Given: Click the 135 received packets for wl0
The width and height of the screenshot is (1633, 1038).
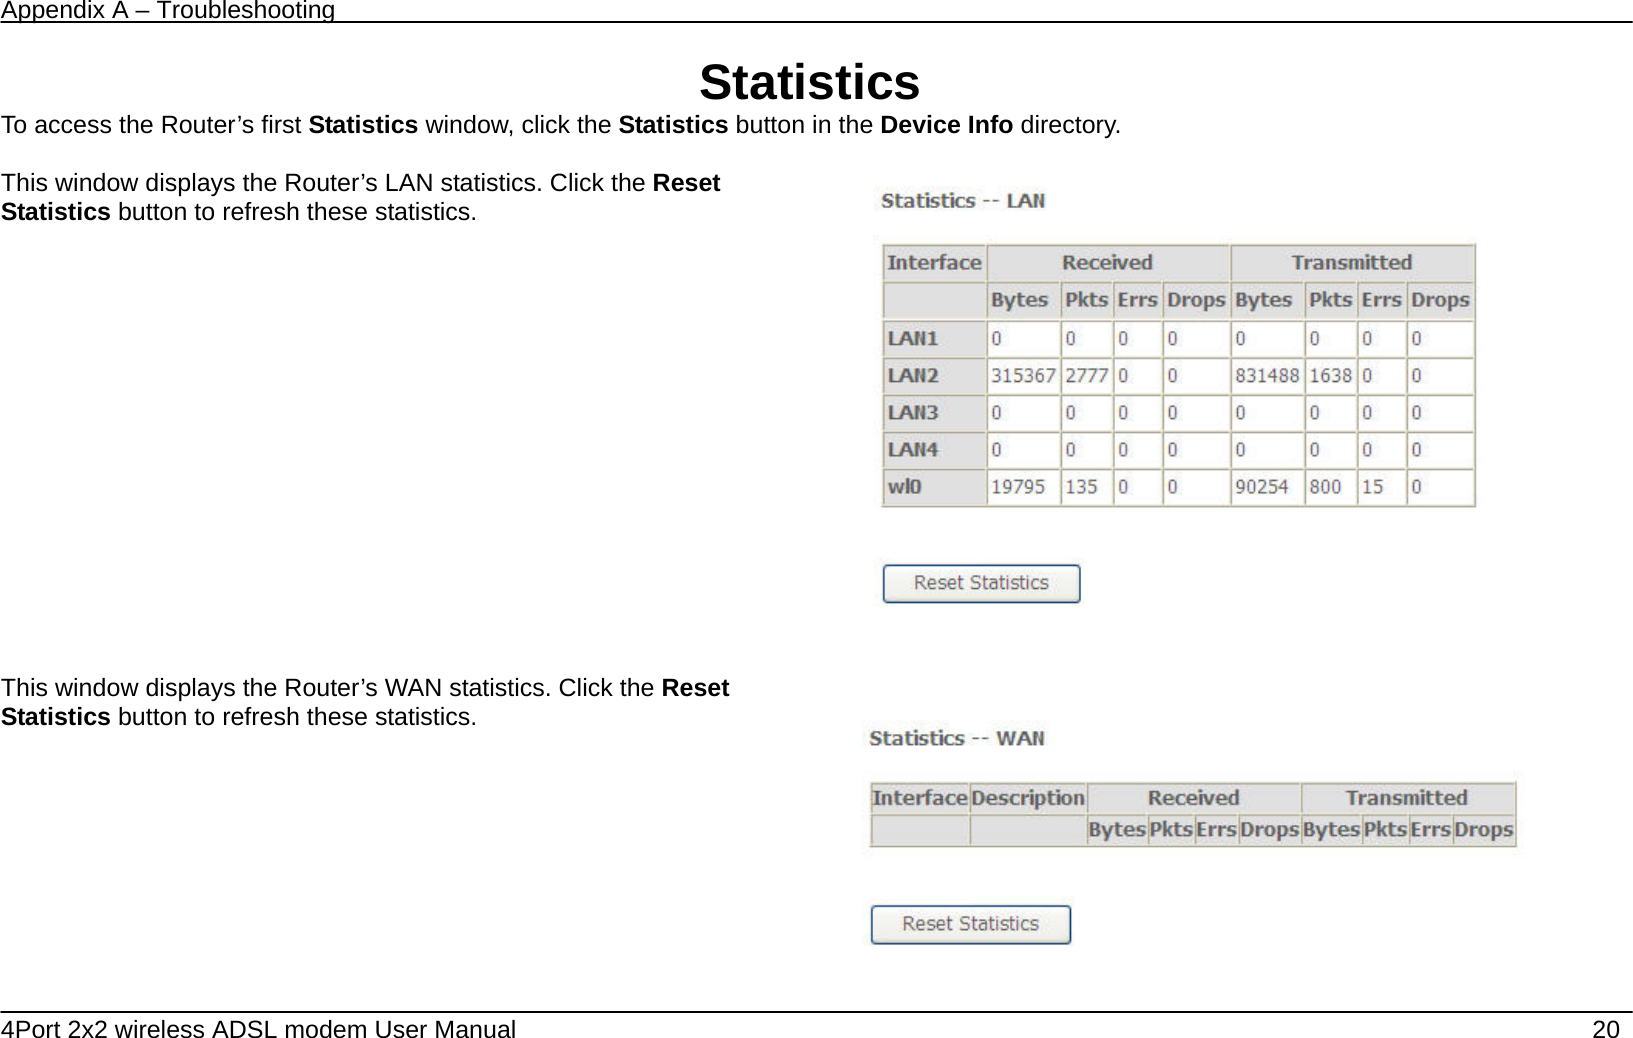Looking at the screenshot, I should [1081, 487].
